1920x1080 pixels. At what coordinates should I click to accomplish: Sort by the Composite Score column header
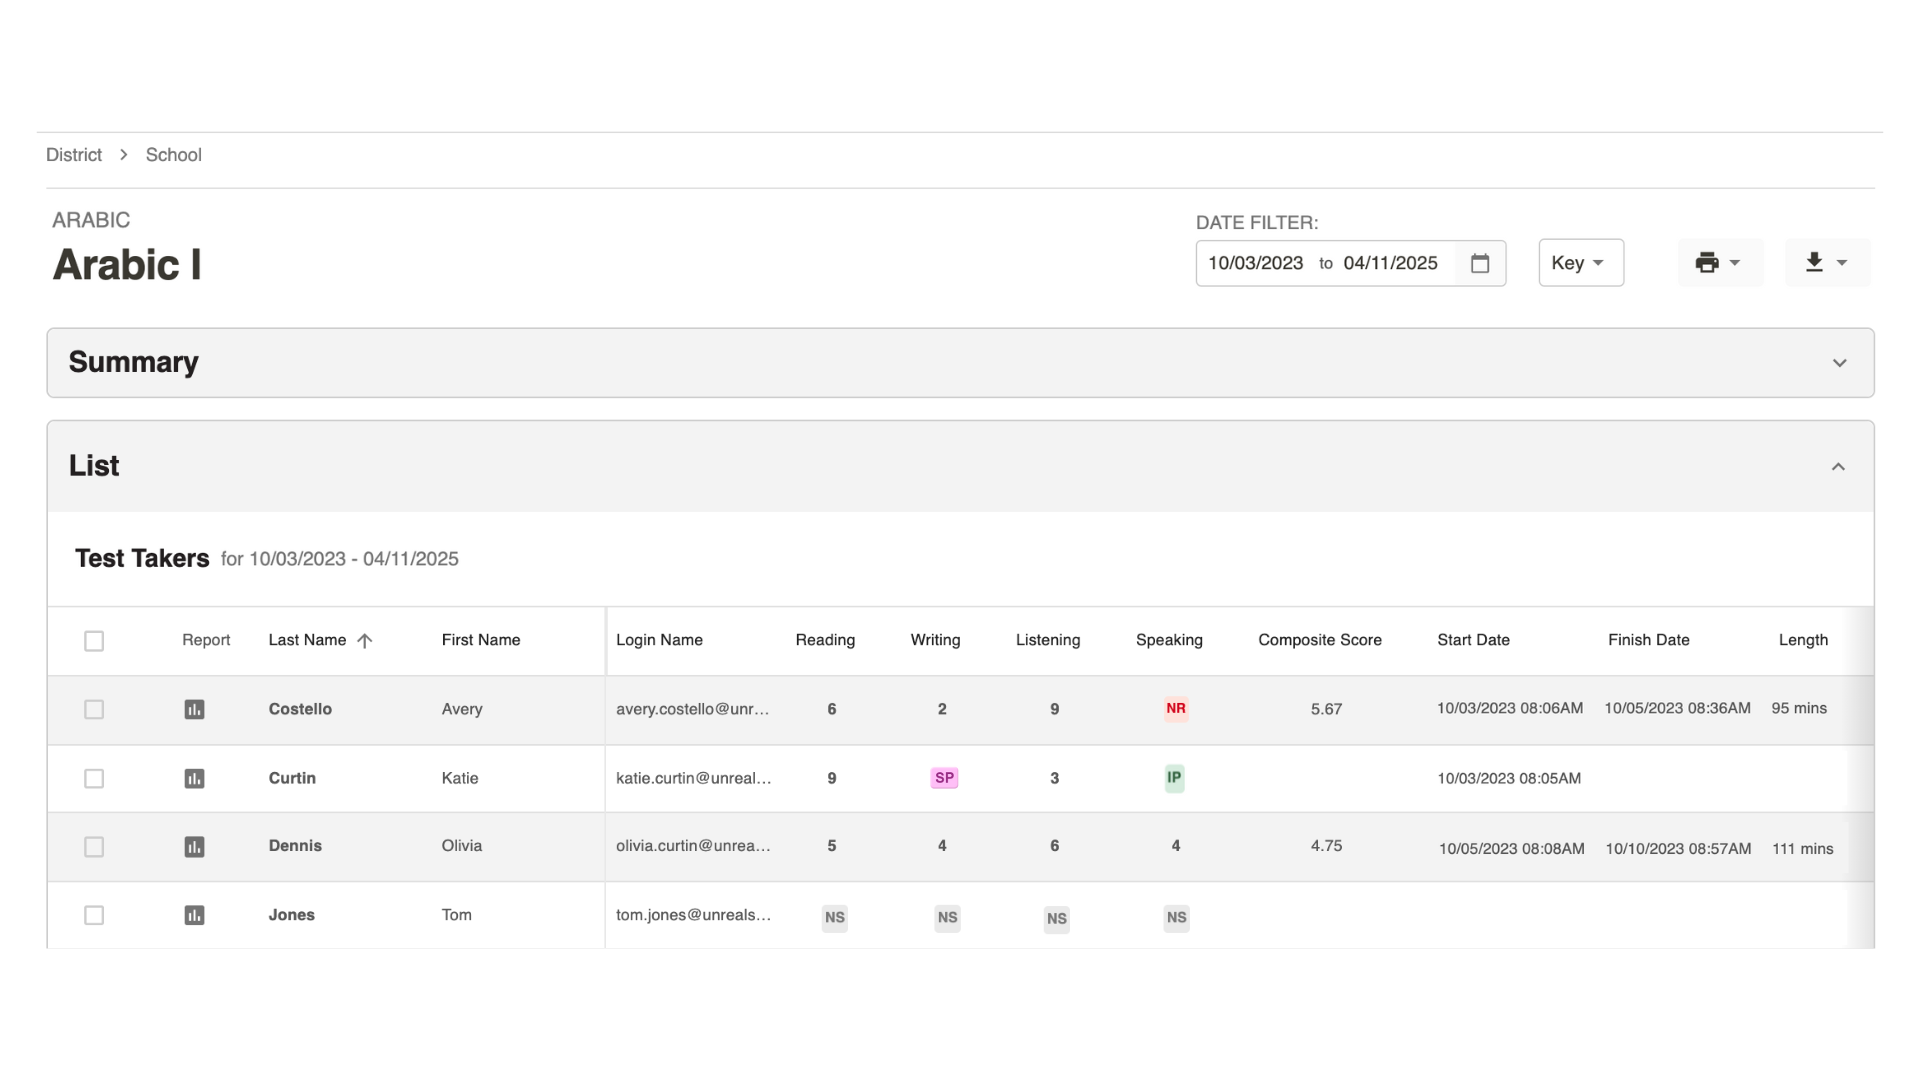click(x=1320, y=640)
